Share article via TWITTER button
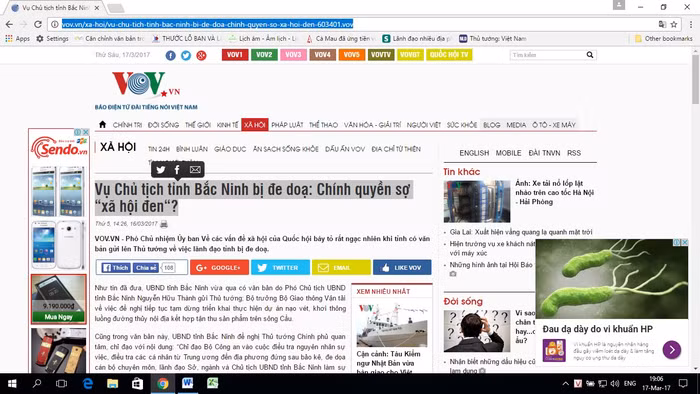This screenshot has height=394, width=700. pos(280,267)
